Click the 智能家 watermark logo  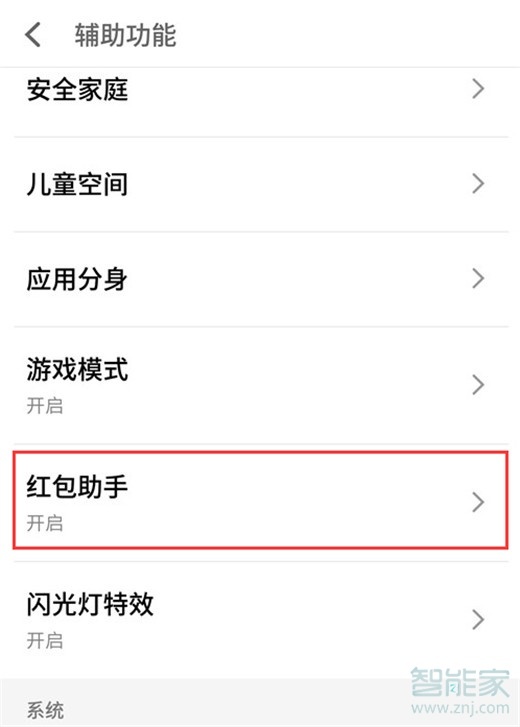click(x=460, y=682)
